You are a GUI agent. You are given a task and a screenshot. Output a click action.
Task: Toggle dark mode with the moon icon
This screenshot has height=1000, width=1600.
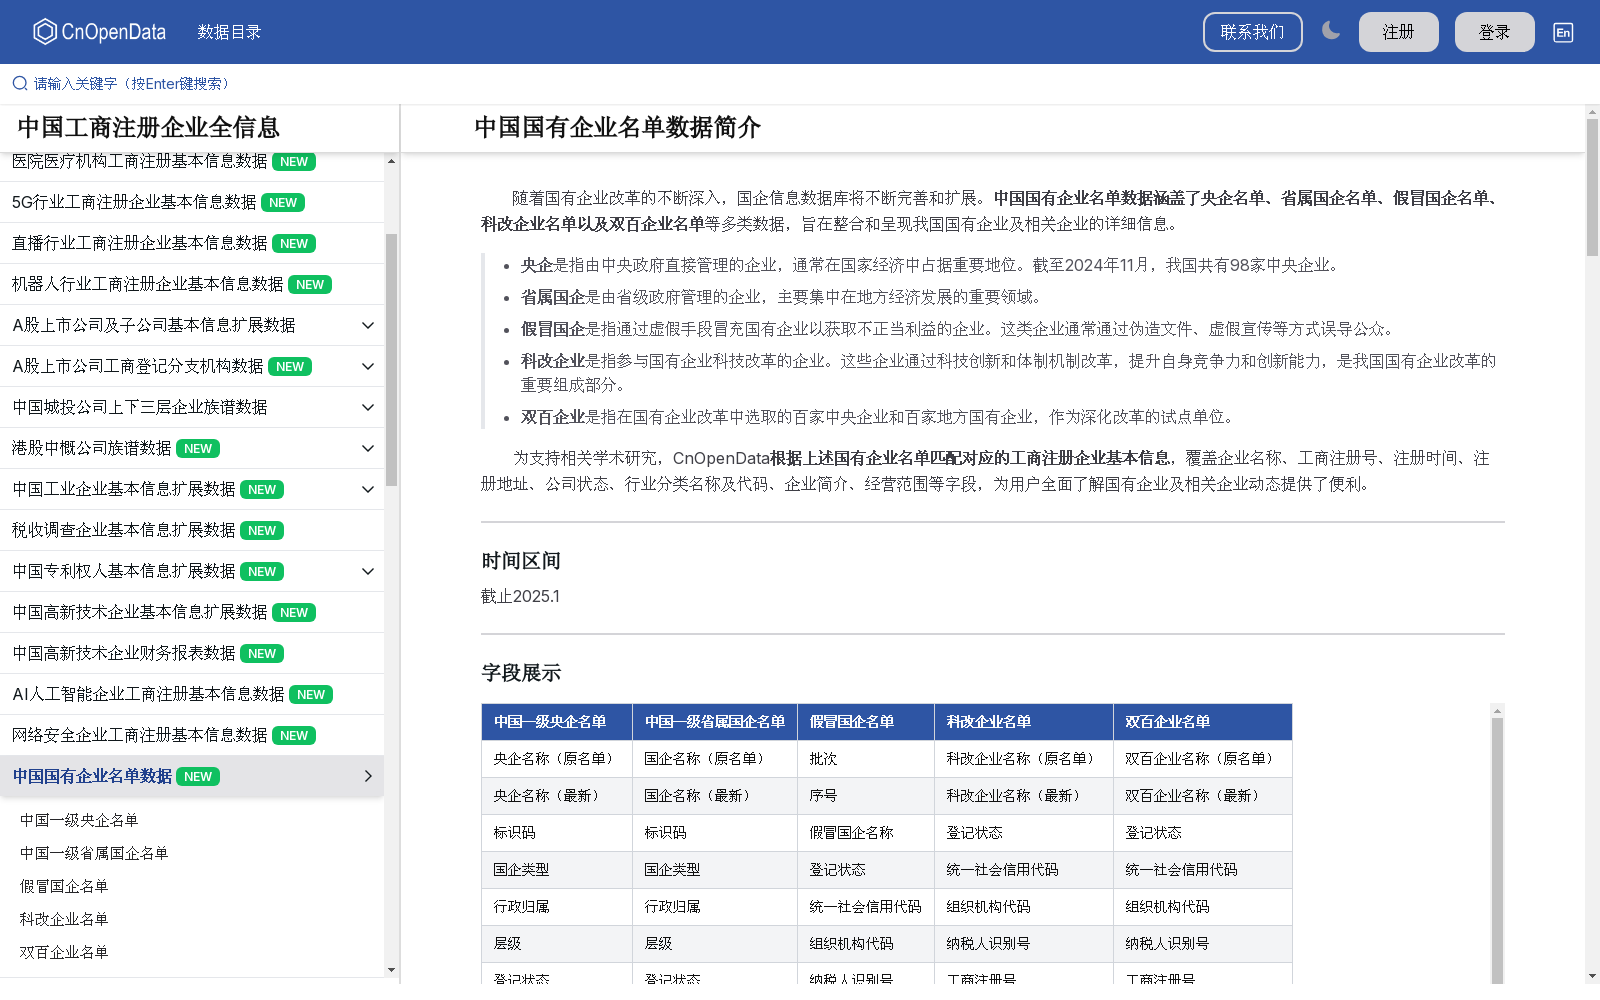click(x=1331, y=31)
